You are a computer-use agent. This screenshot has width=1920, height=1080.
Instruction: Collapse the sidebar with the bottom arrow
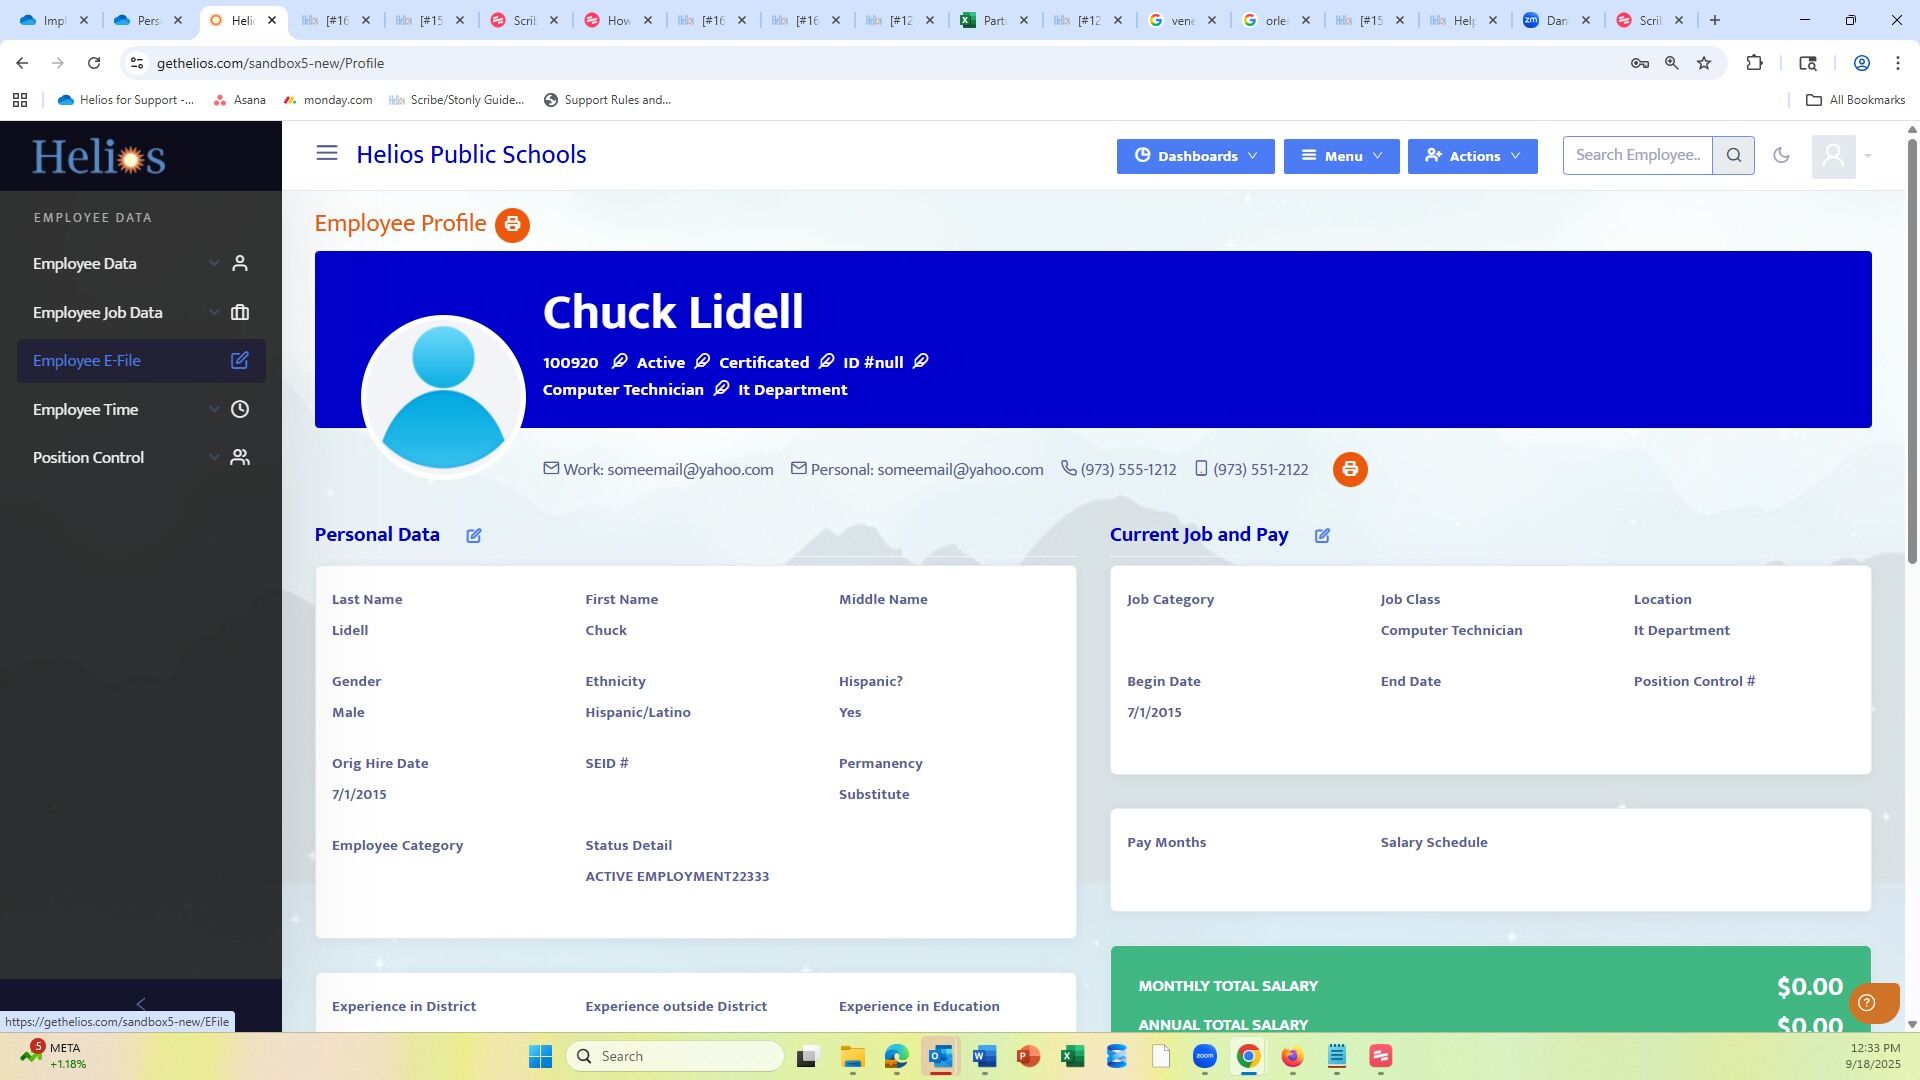(140, 1003)
